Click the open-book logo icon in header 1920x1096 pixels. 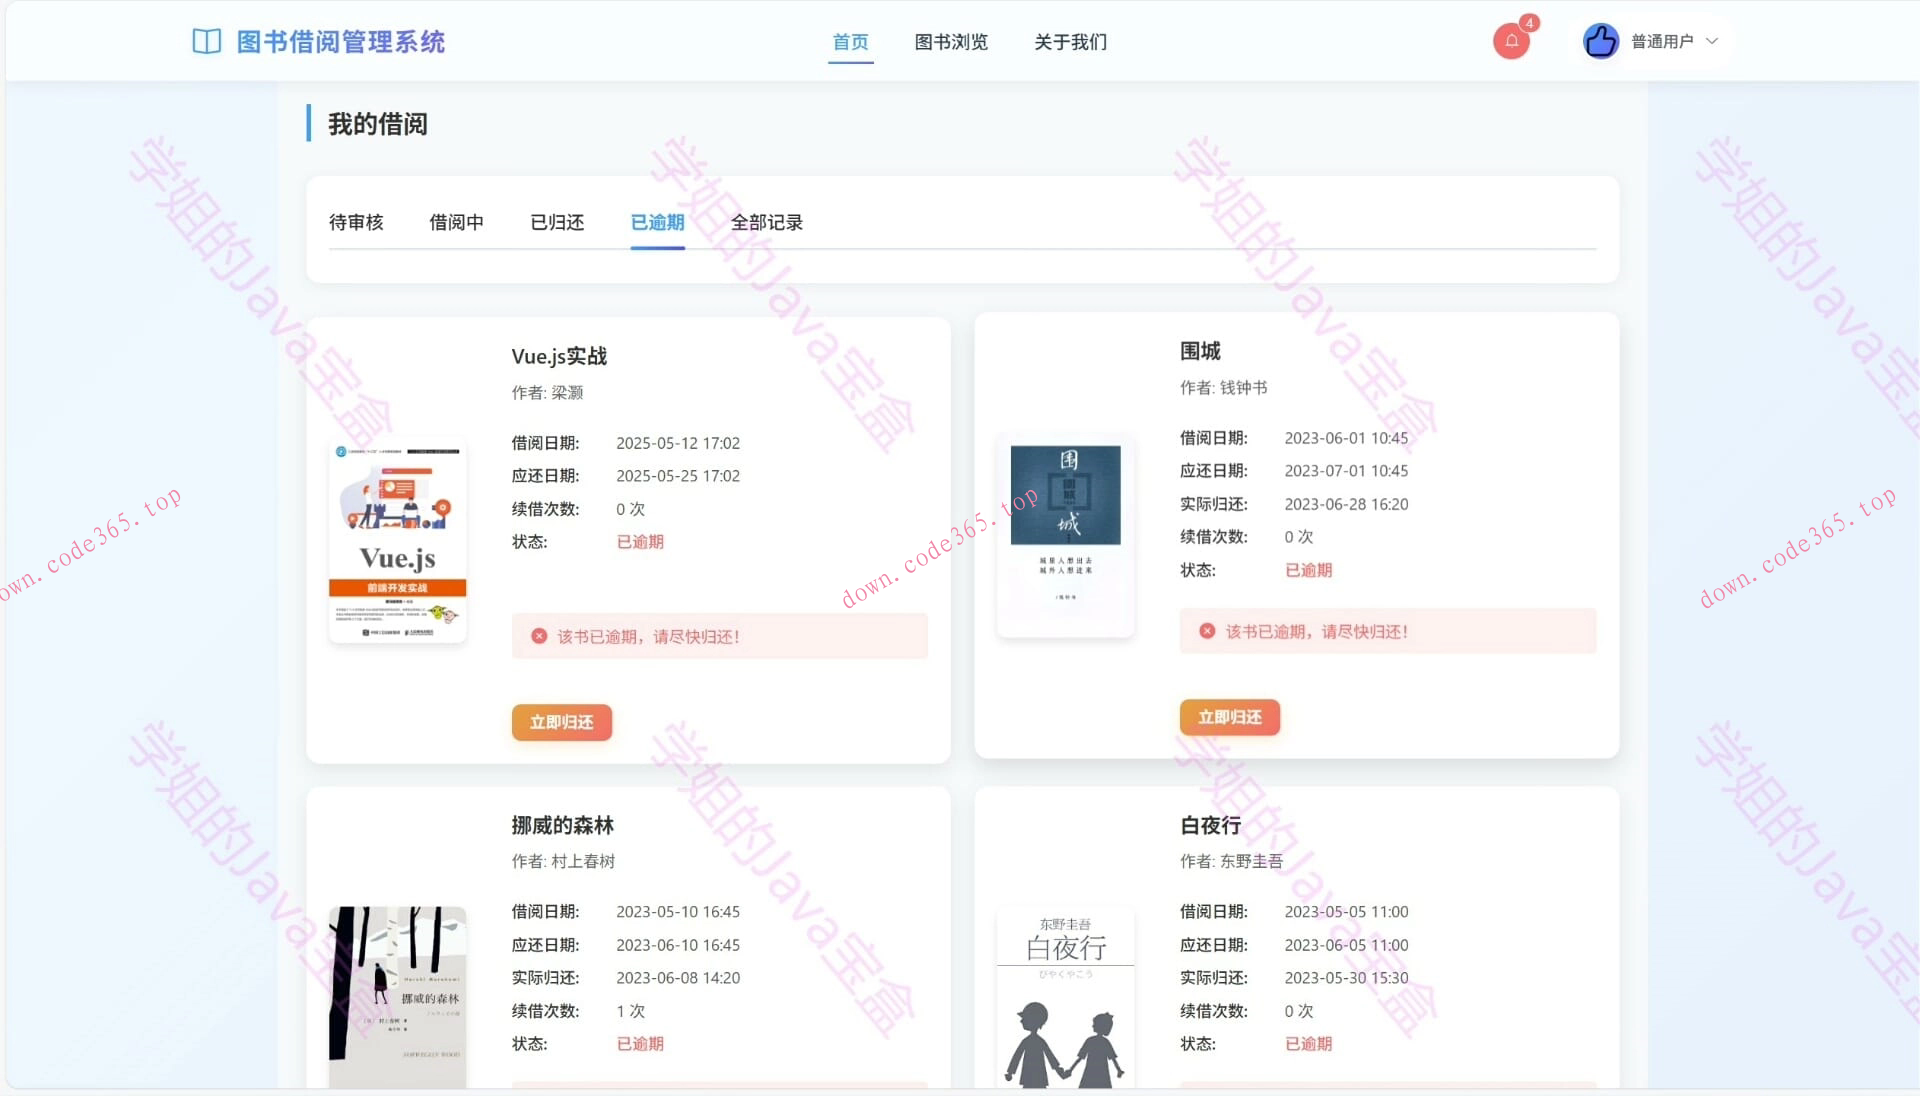(206, 41)
